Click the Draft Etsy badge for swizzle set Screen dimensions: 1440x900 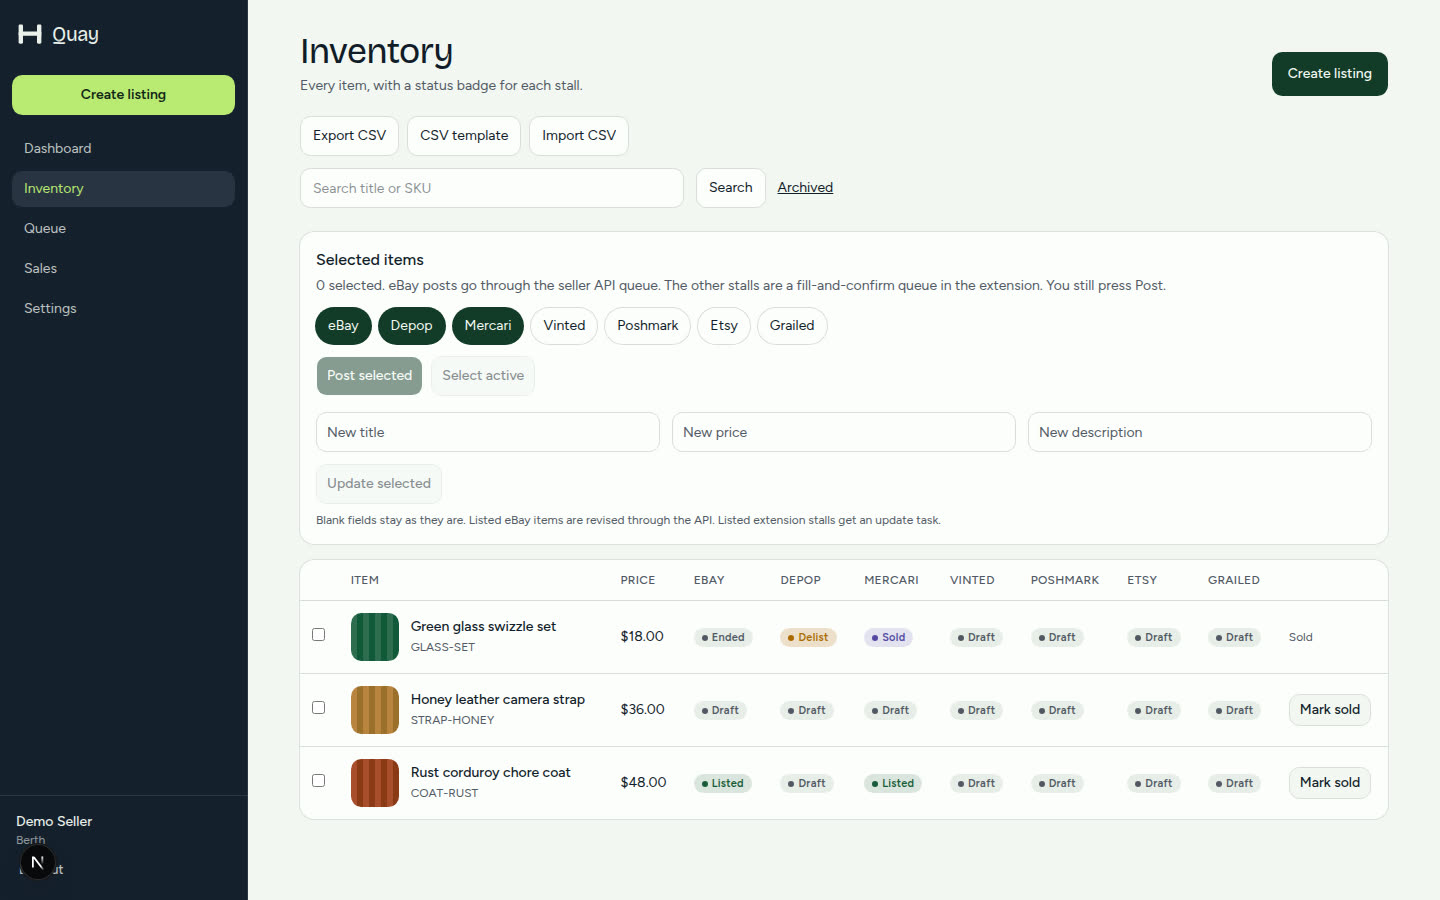click(1153, 637)
